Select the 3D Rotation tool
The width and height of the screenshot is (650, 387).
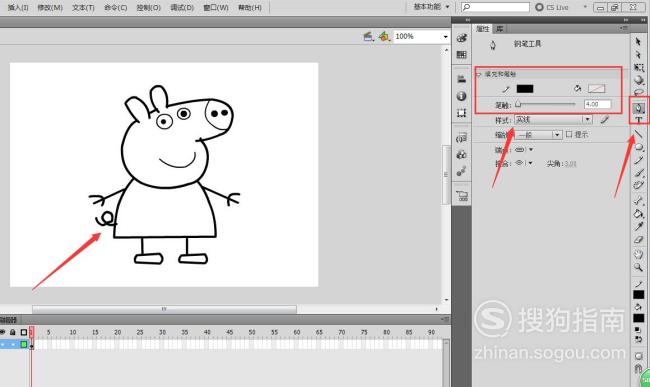(639, 80)
